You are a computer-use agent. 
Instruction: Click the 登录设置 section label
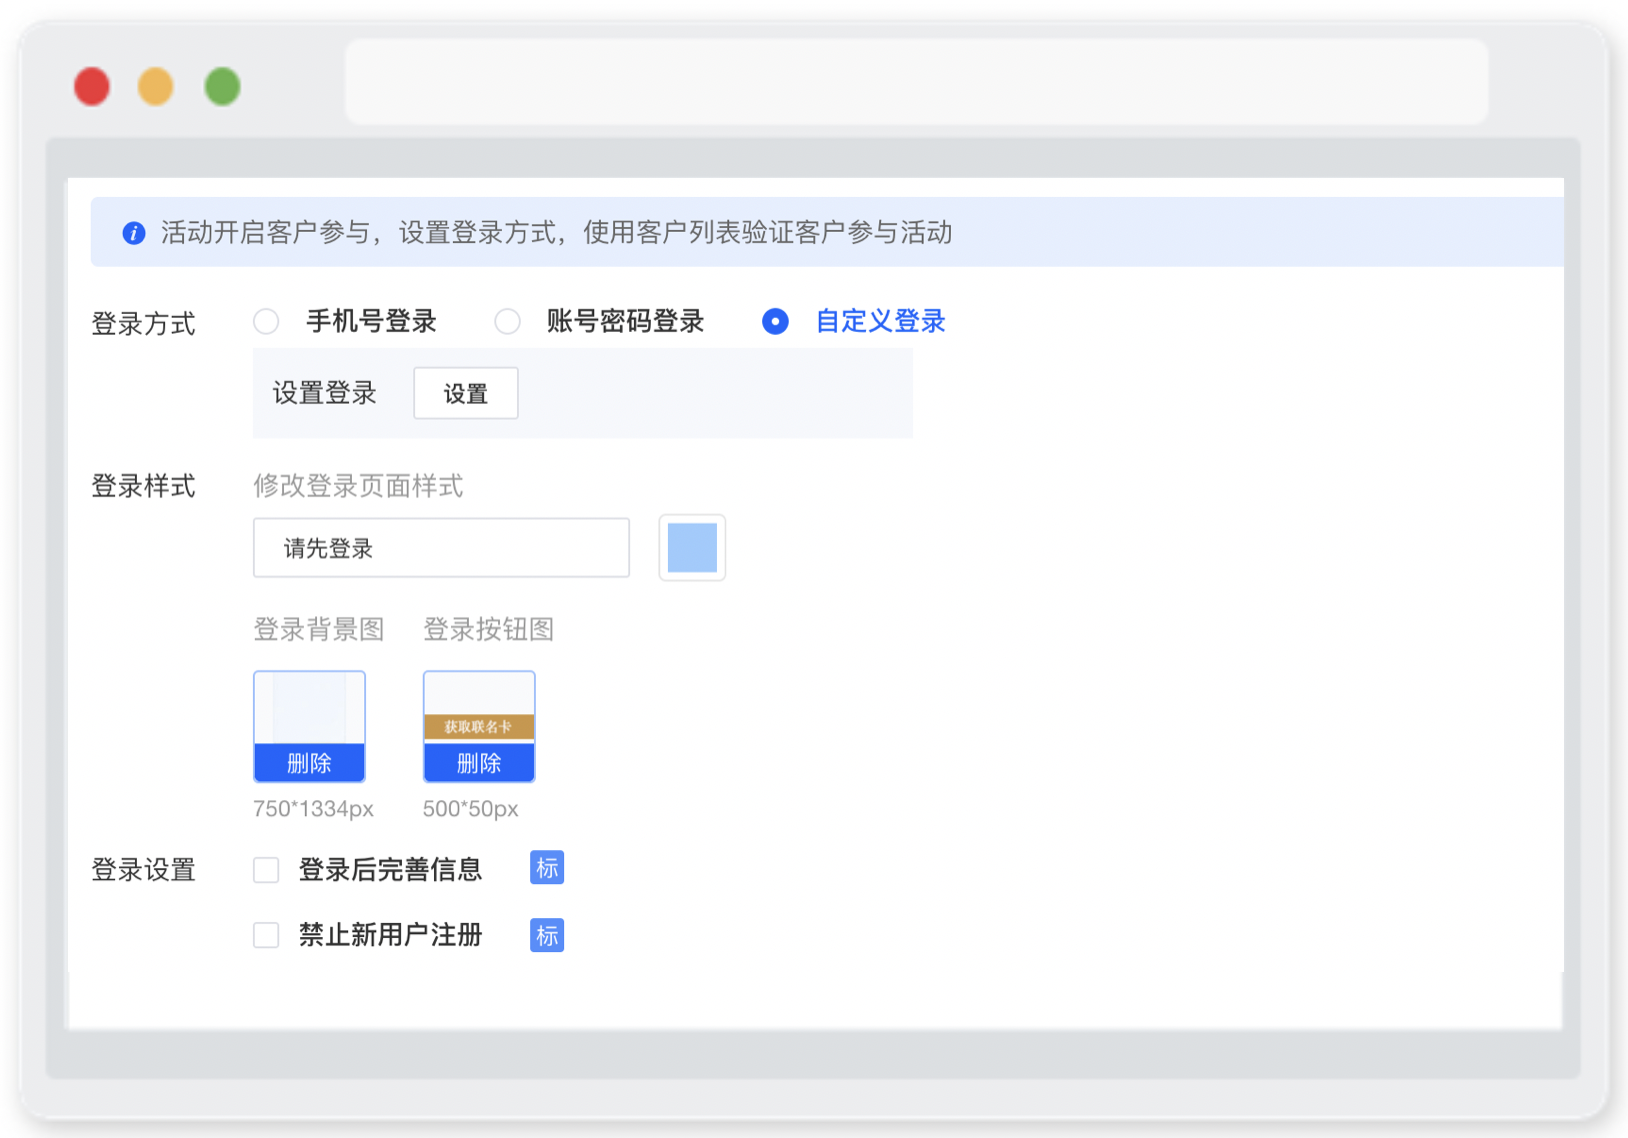143,870
